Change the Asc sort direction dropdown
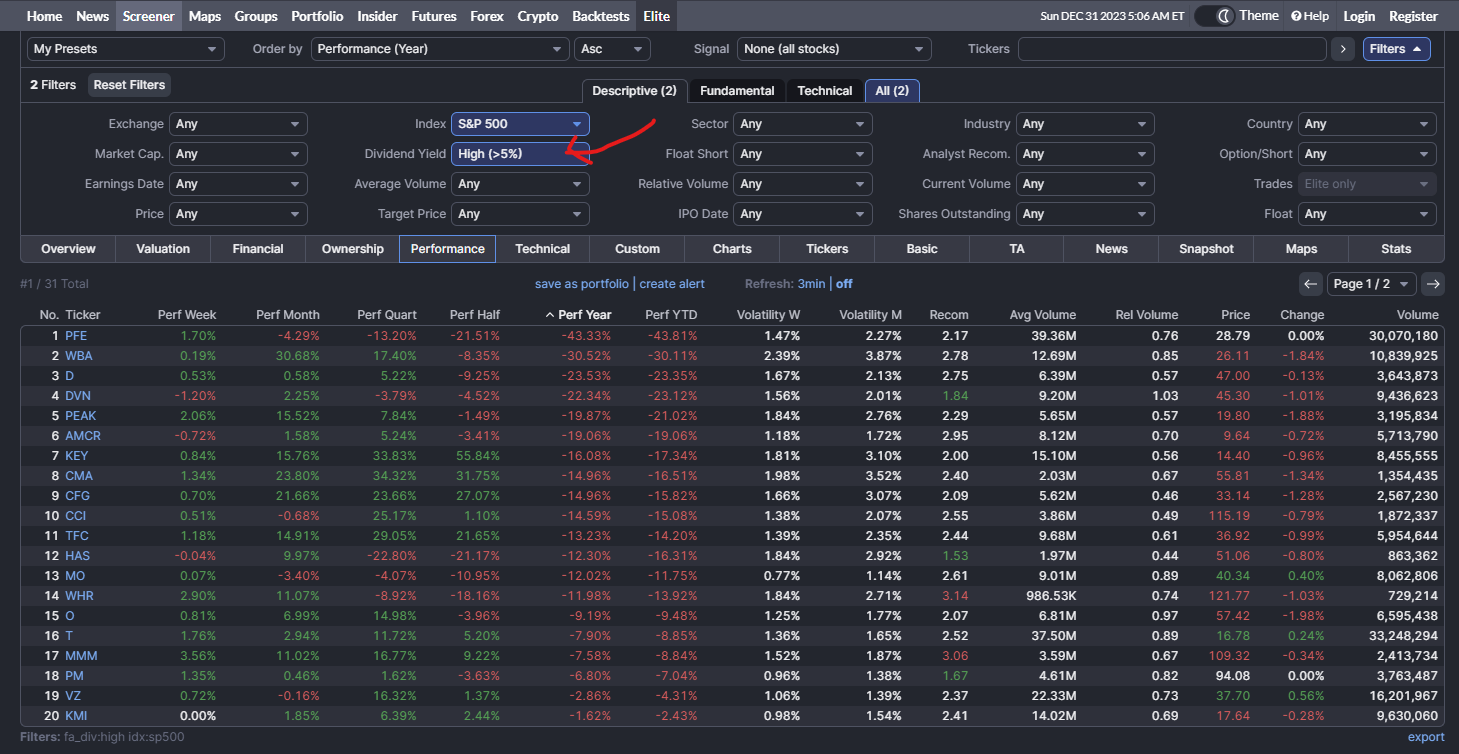 coord(612,49)
